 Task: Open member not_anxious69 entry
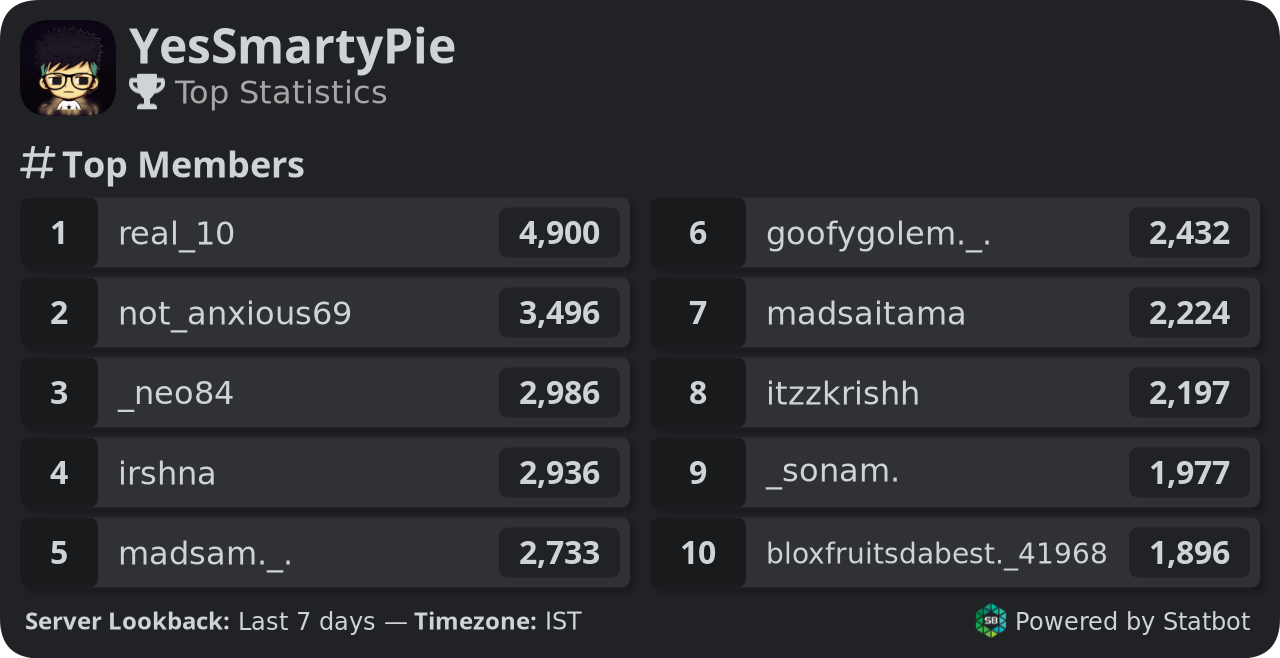tap(325, 313)
